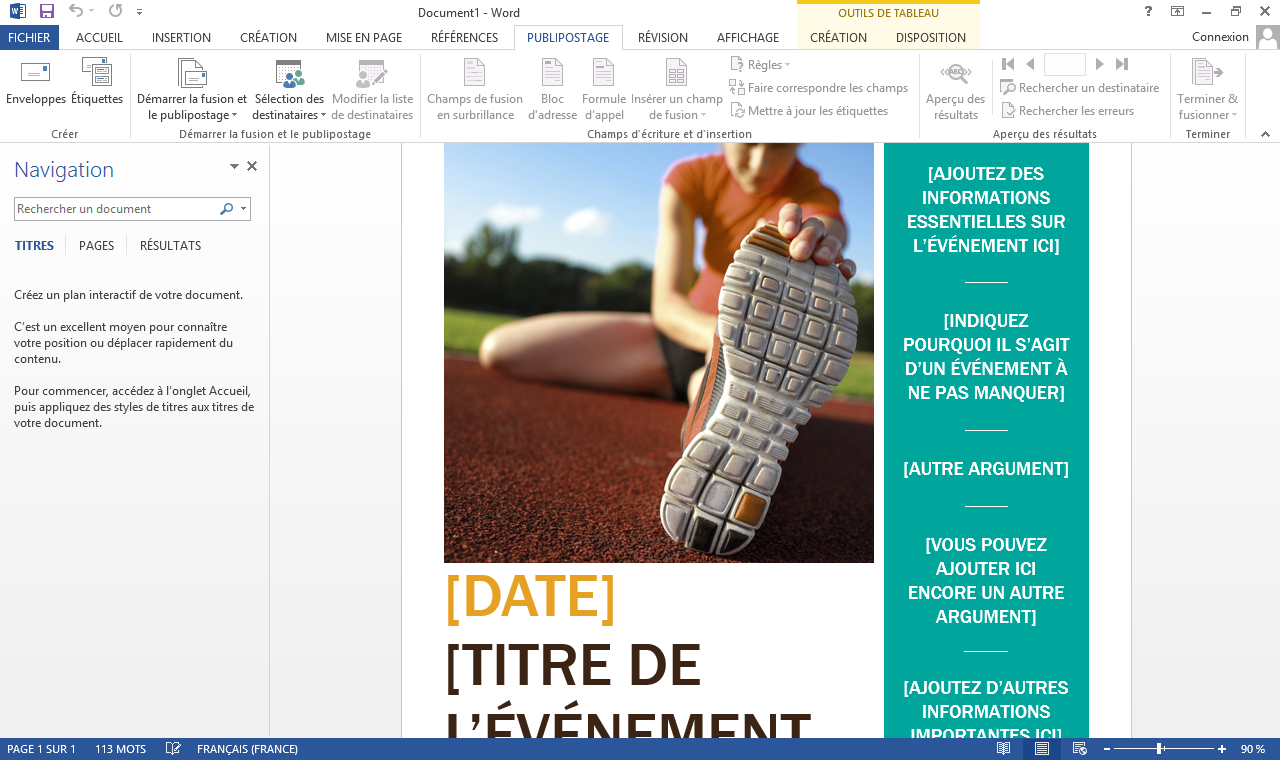
Task: Click Rechercher un destinataire
Action: (x=1079, y=88)
